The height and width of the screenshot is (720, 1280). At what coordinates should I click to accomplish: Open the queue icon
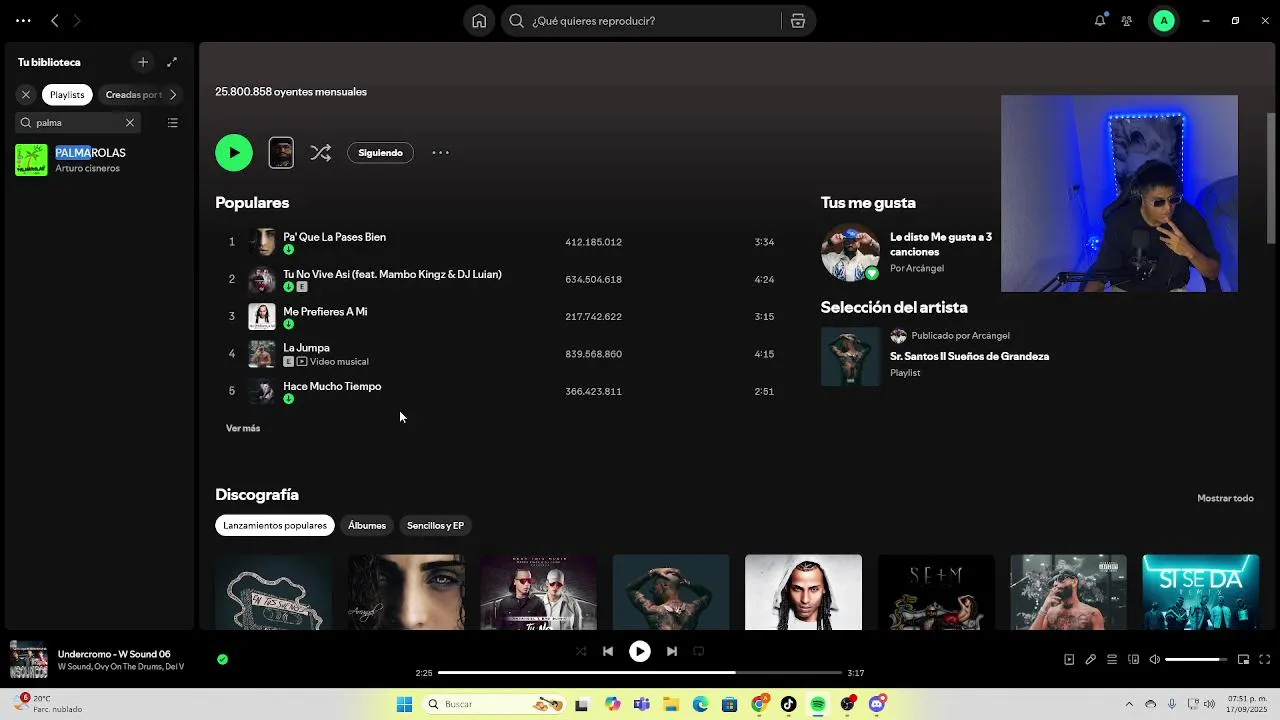1111,659
